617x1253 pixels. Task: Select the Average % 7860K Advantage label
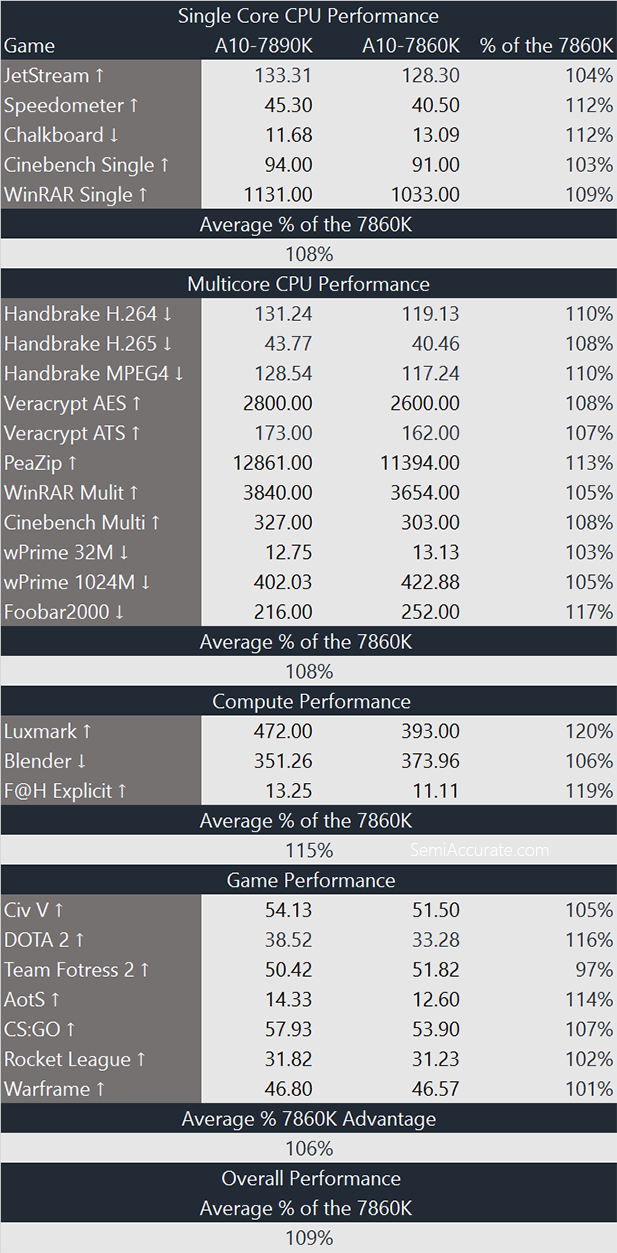click(x=308, y=1119)
